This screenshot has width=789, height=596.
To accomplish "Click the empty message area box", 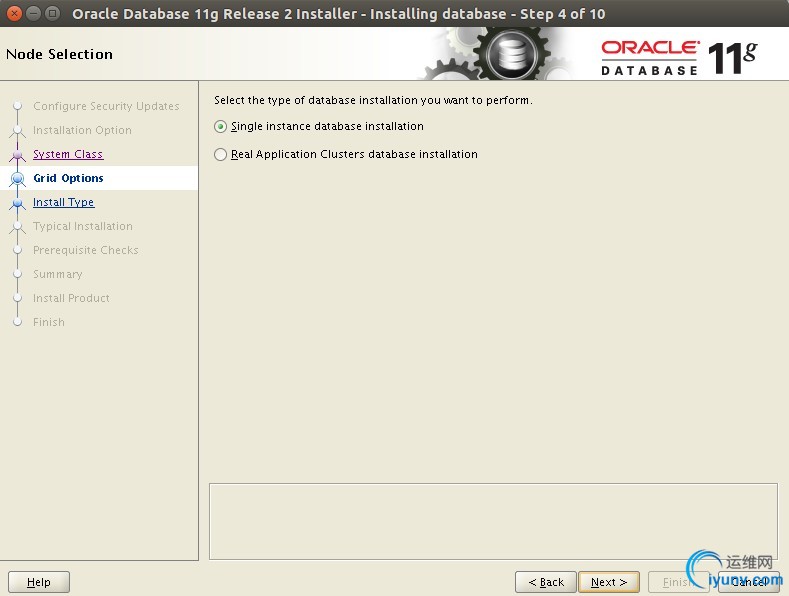I will (x=493, y=521).
